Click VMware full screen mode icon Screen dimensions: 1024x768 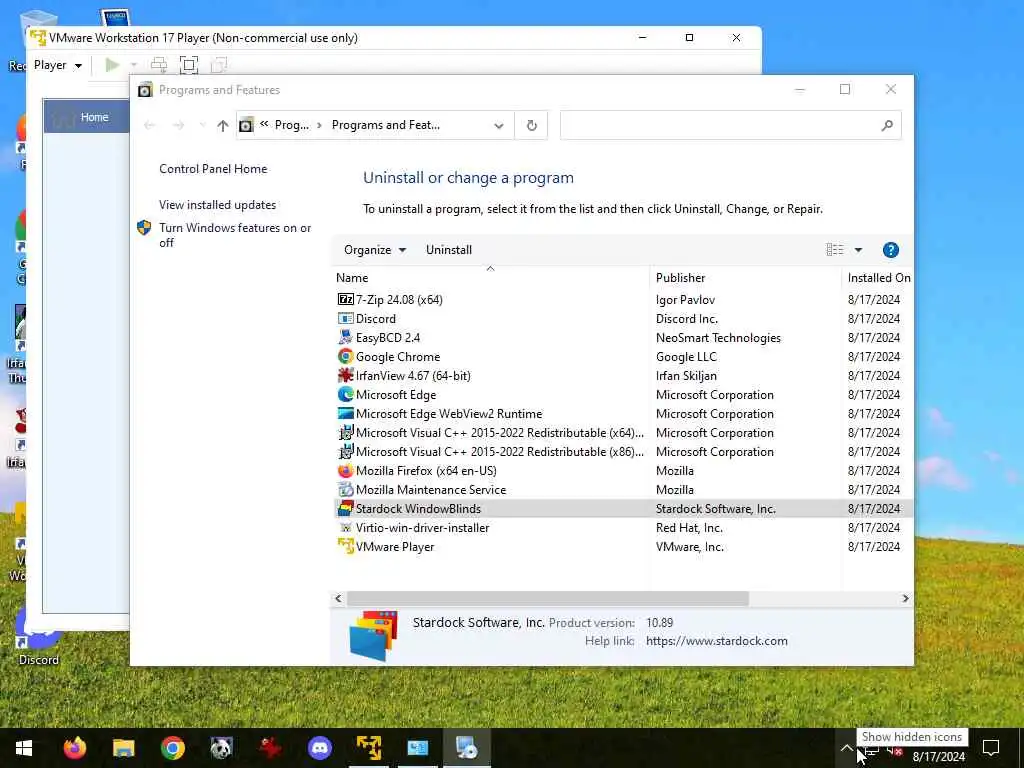click(189, 65)
